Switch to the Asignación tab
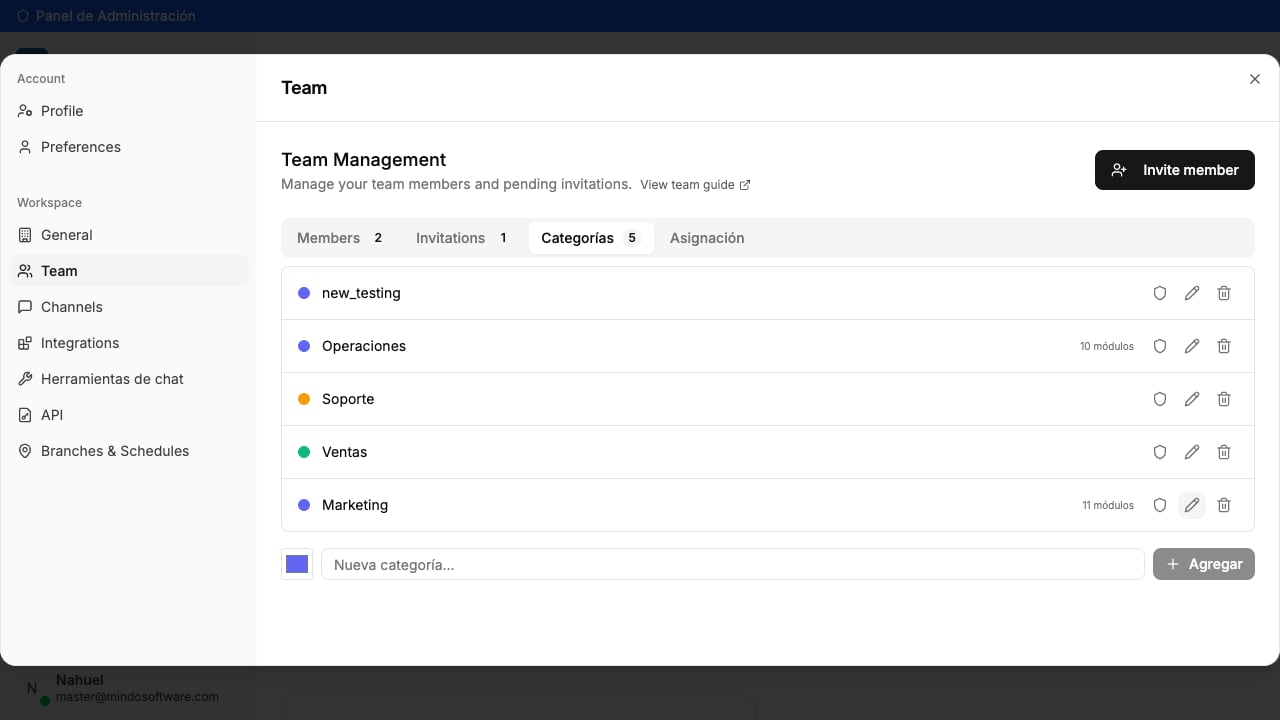The width and height of the screenshot is (1280, 720). [707, 238]
